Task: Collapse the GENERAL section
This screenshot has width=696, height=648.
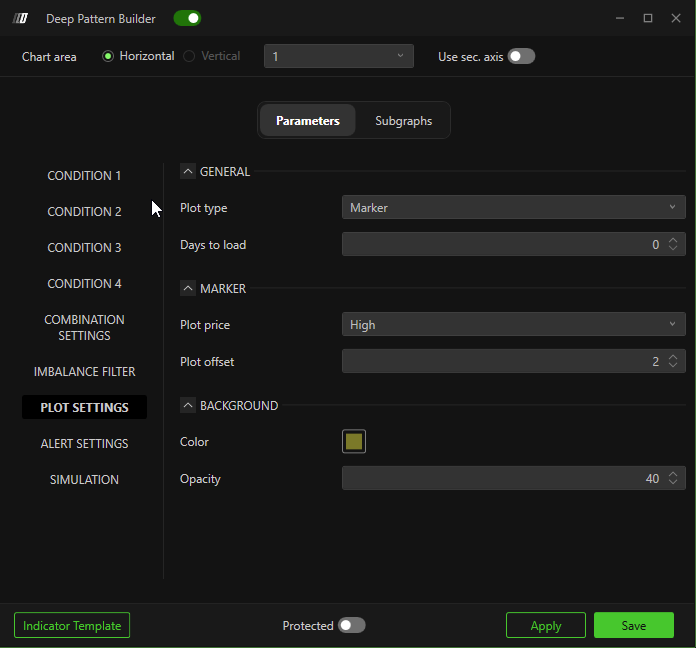Action: click(188, 172)
